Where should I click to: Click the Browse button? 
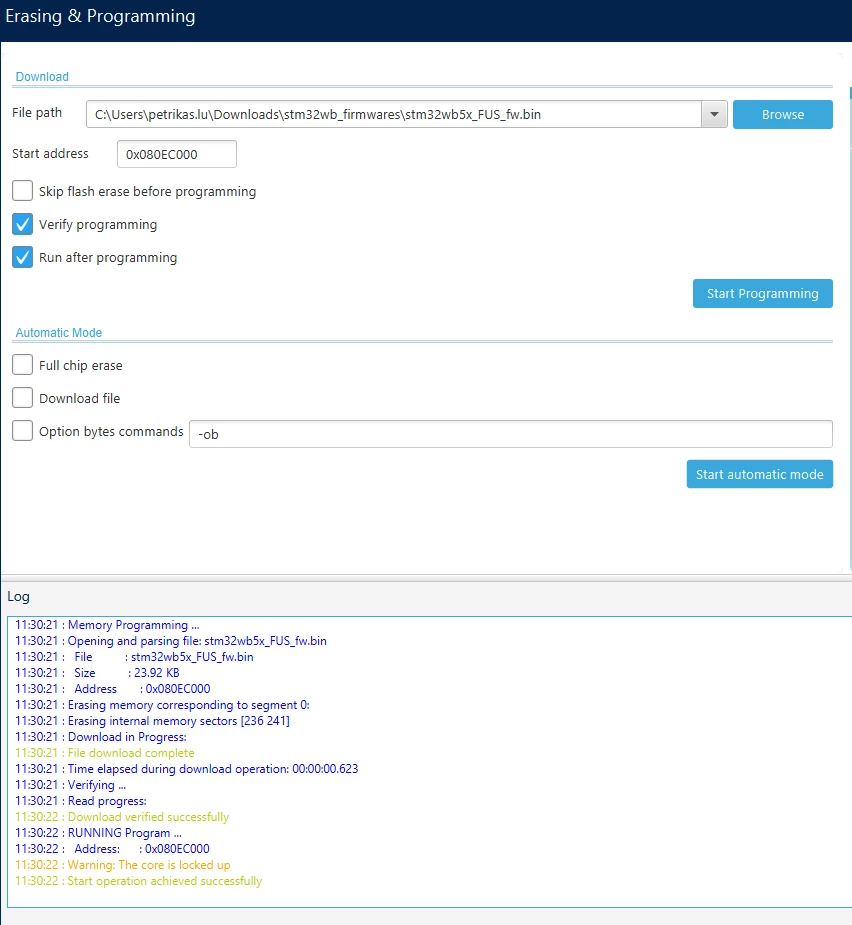(782, 114)
